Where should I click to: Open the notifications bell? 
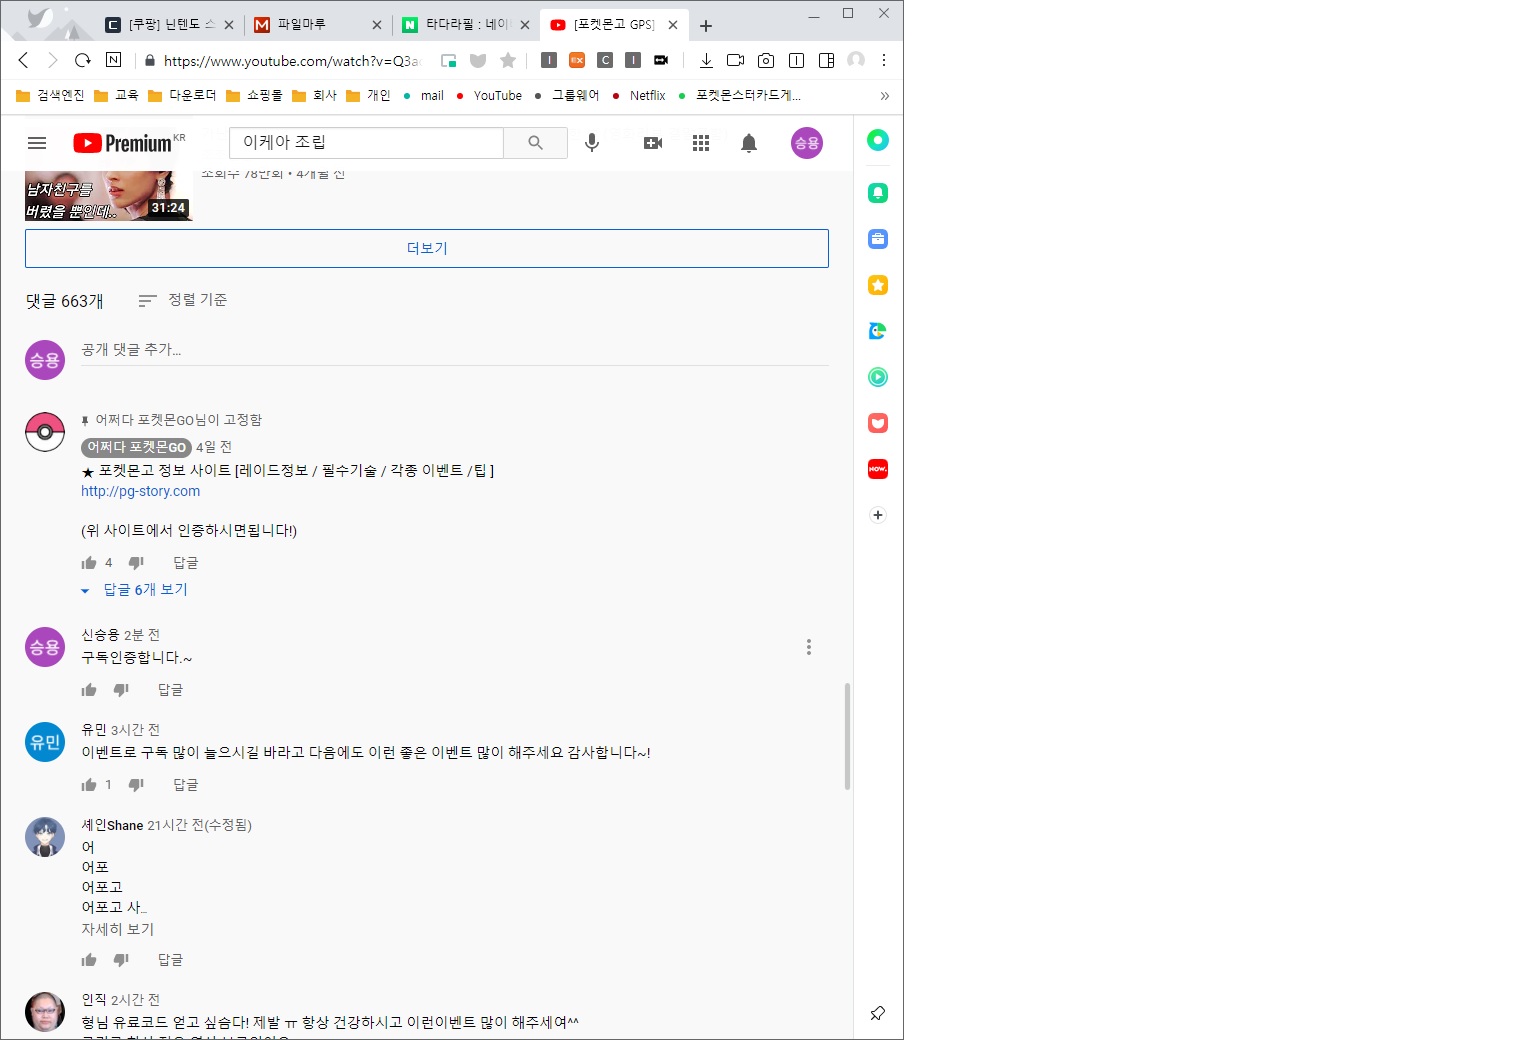click(x=749, y=143)
